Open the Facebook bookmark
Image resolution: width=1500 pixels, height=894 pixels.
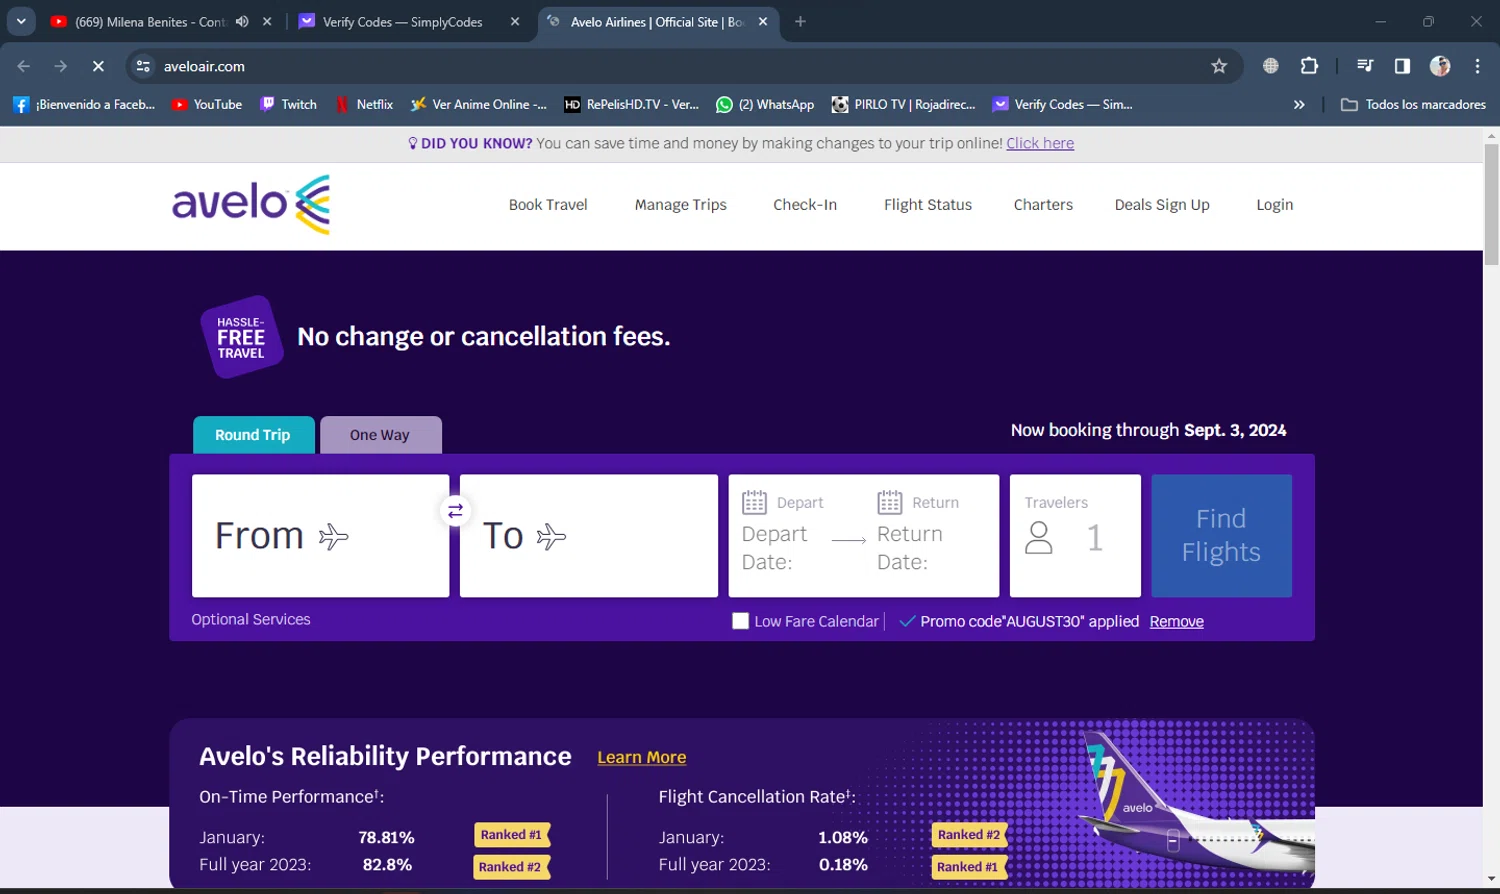(x=84, y=104)
